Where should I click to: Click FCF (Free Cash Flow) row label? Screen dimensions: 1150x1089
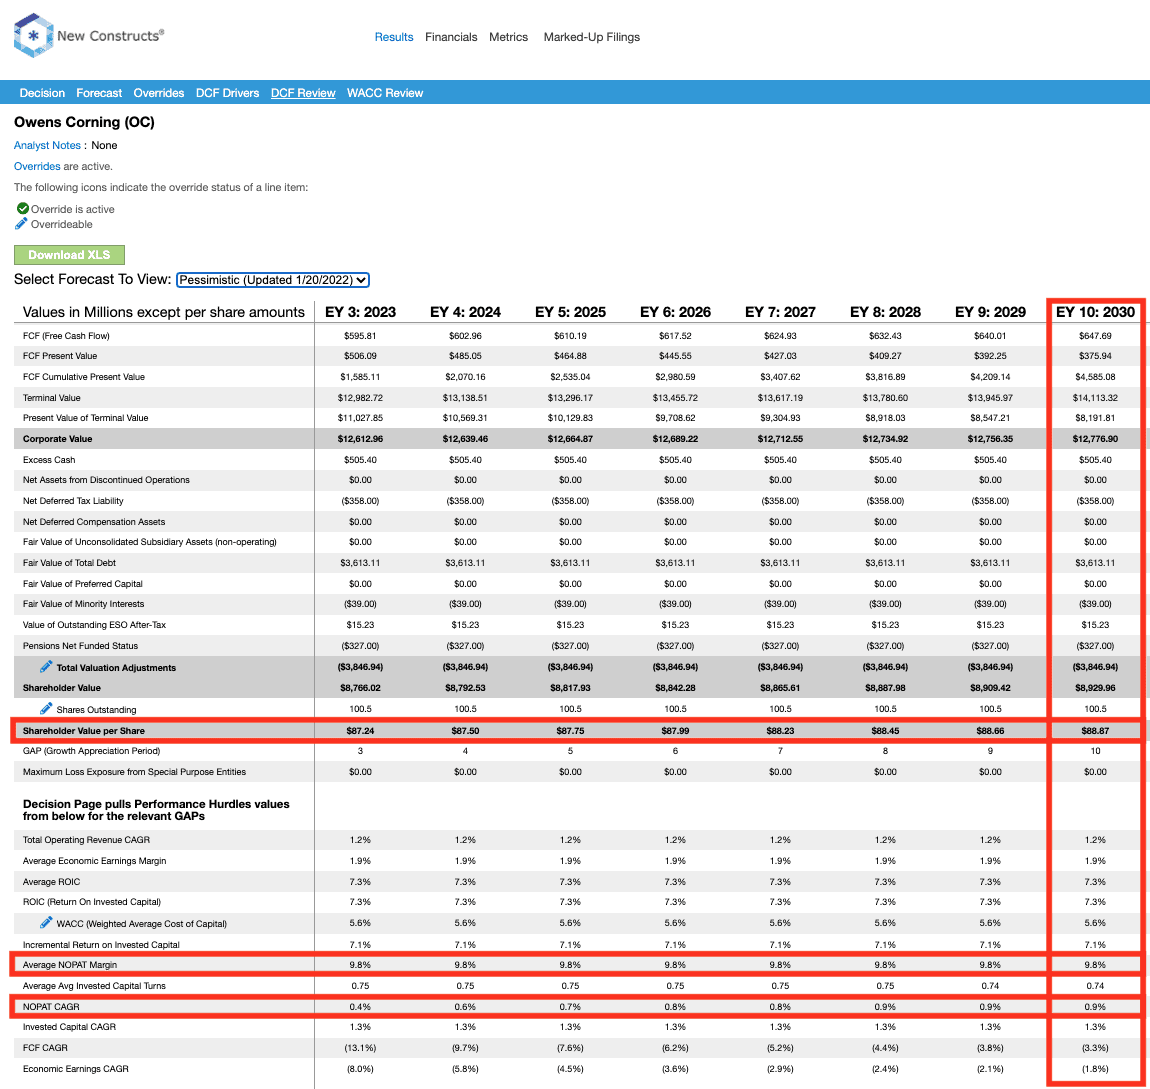coord(66,336)
